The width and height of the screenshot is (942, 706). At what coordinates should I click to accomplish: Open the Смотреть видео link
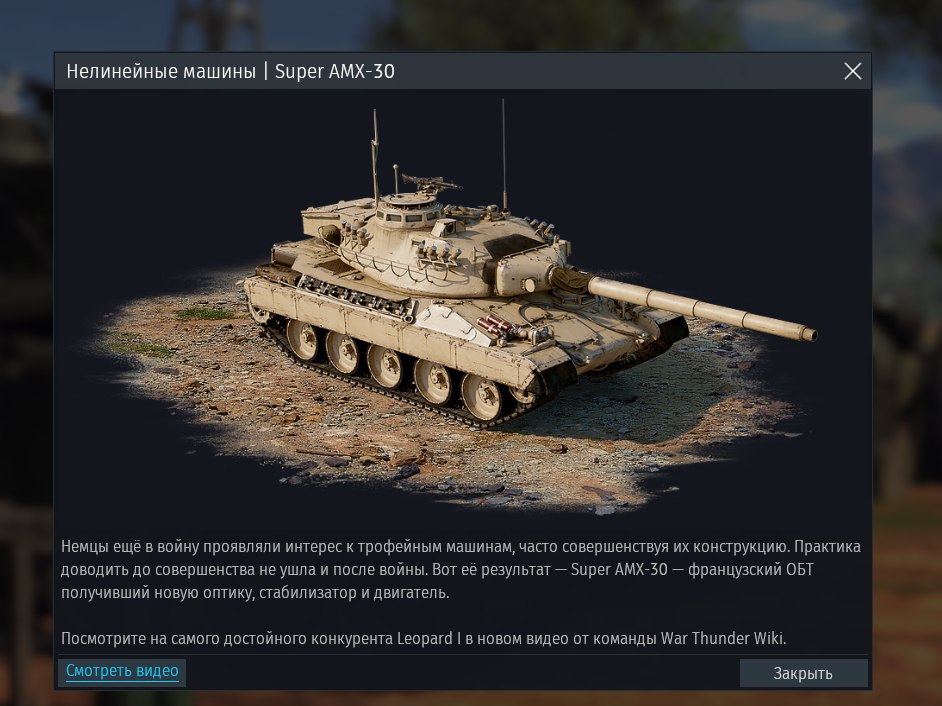coord(122,671)
